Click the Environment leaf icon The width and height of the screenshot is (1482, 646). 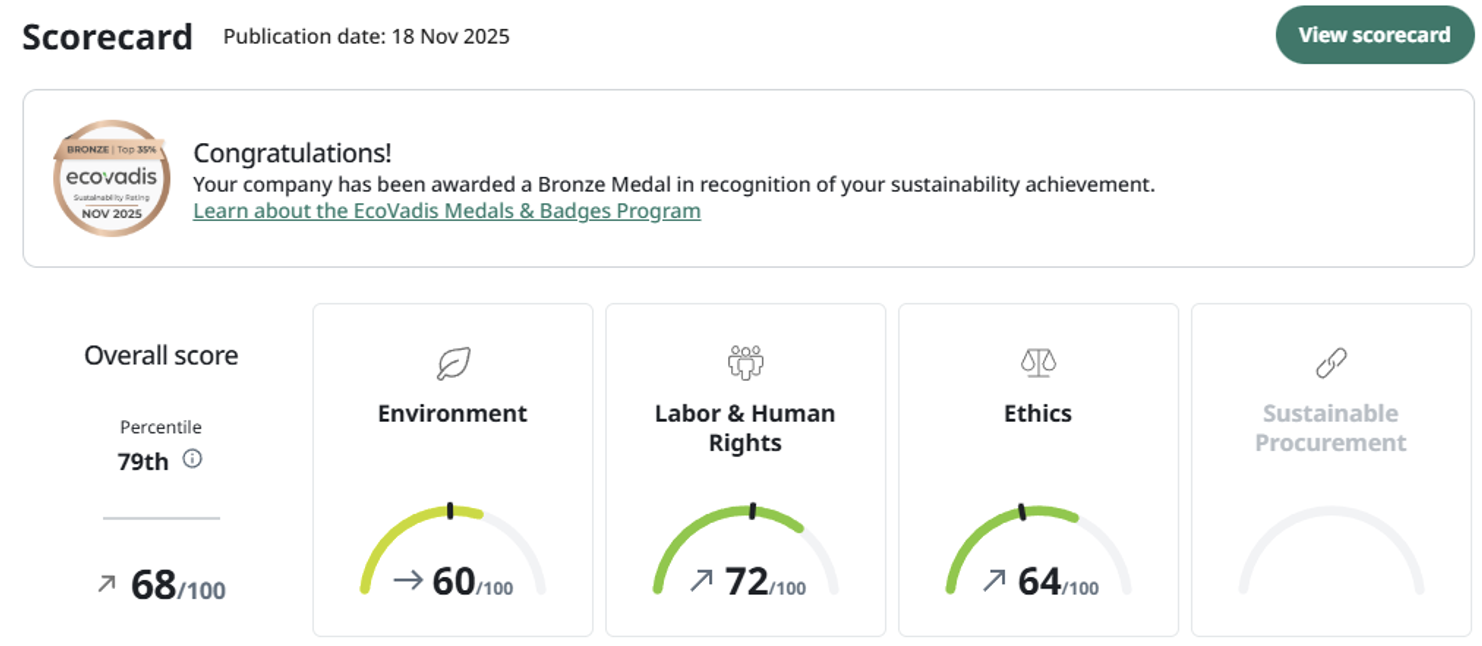point(453,363)
